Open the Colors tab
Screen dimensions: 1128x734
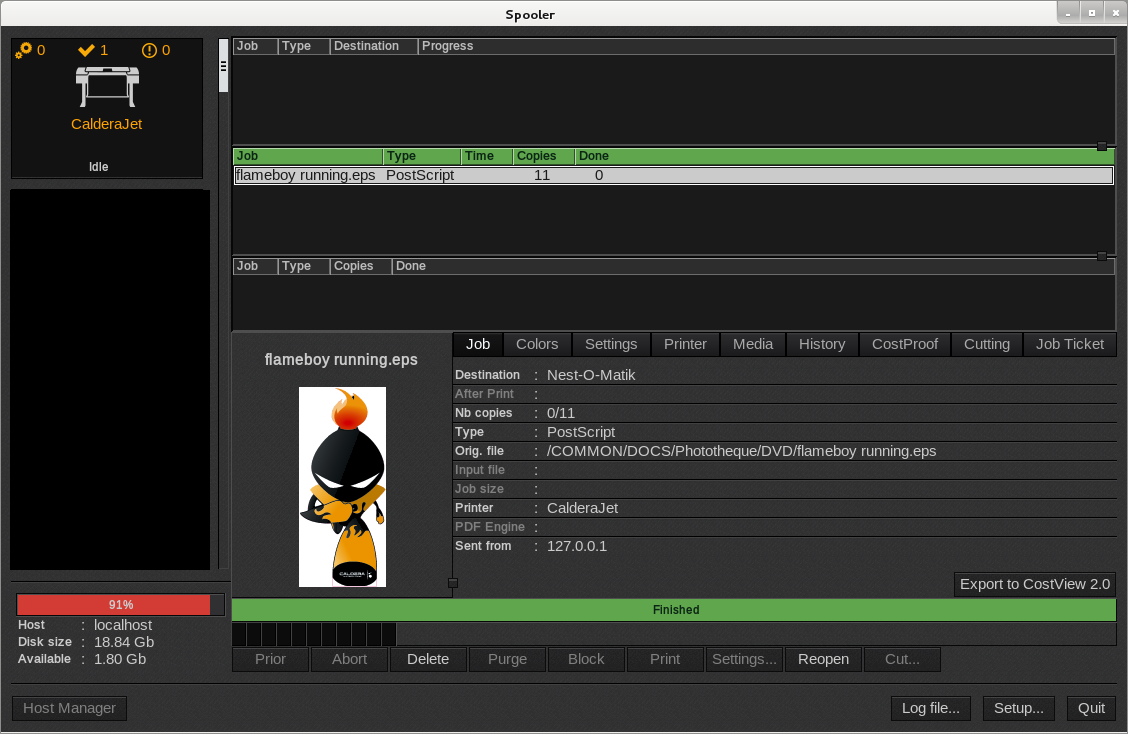tap(537, 344)
